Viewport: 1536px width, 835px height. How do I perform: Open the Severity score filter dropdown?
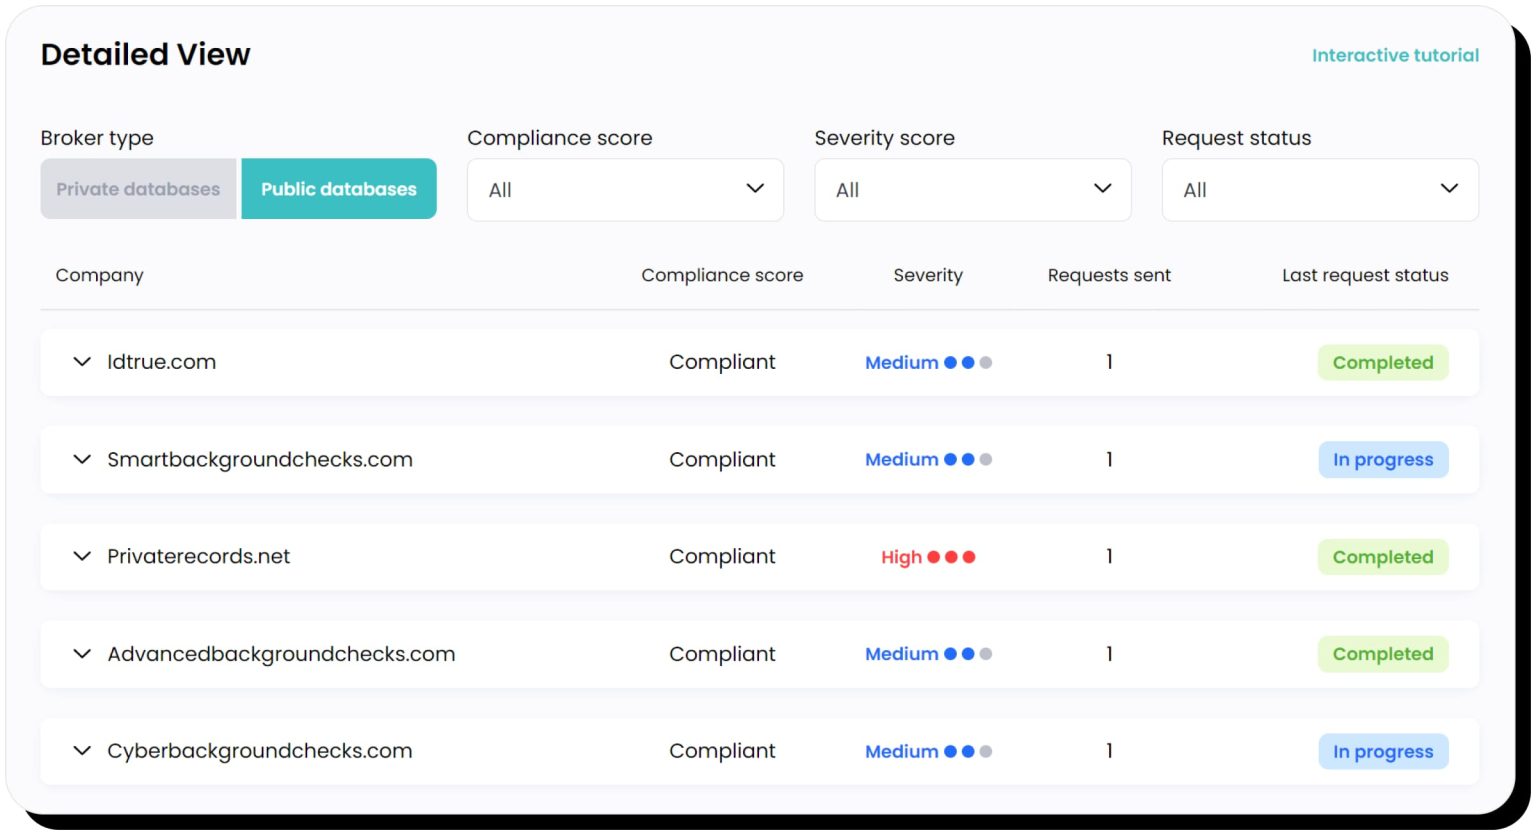click(972, 190)
